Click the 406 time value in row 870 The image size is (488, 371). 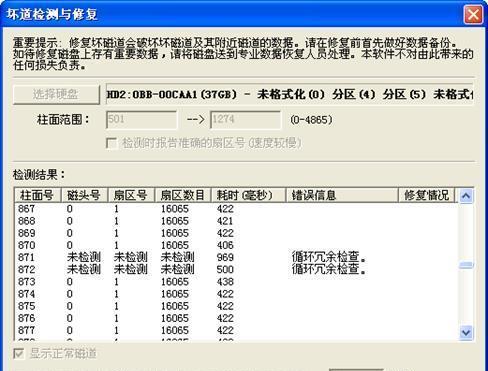click(225, 245)
